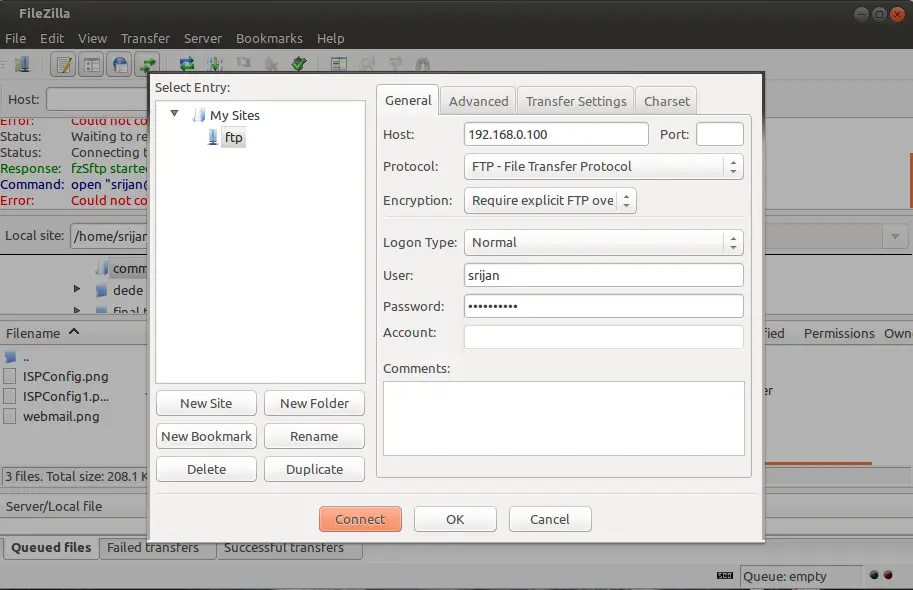Click the New Site button
The height and width of the screenshot is (590, 913).
point(206,403)
